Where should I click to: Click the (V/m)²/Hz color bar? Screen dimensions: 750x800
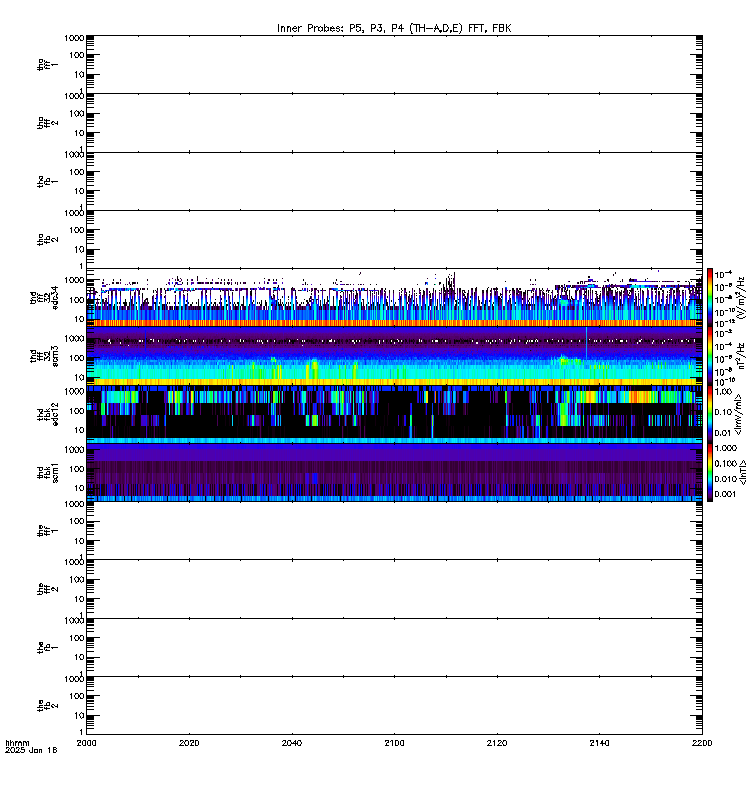(710, 298)
